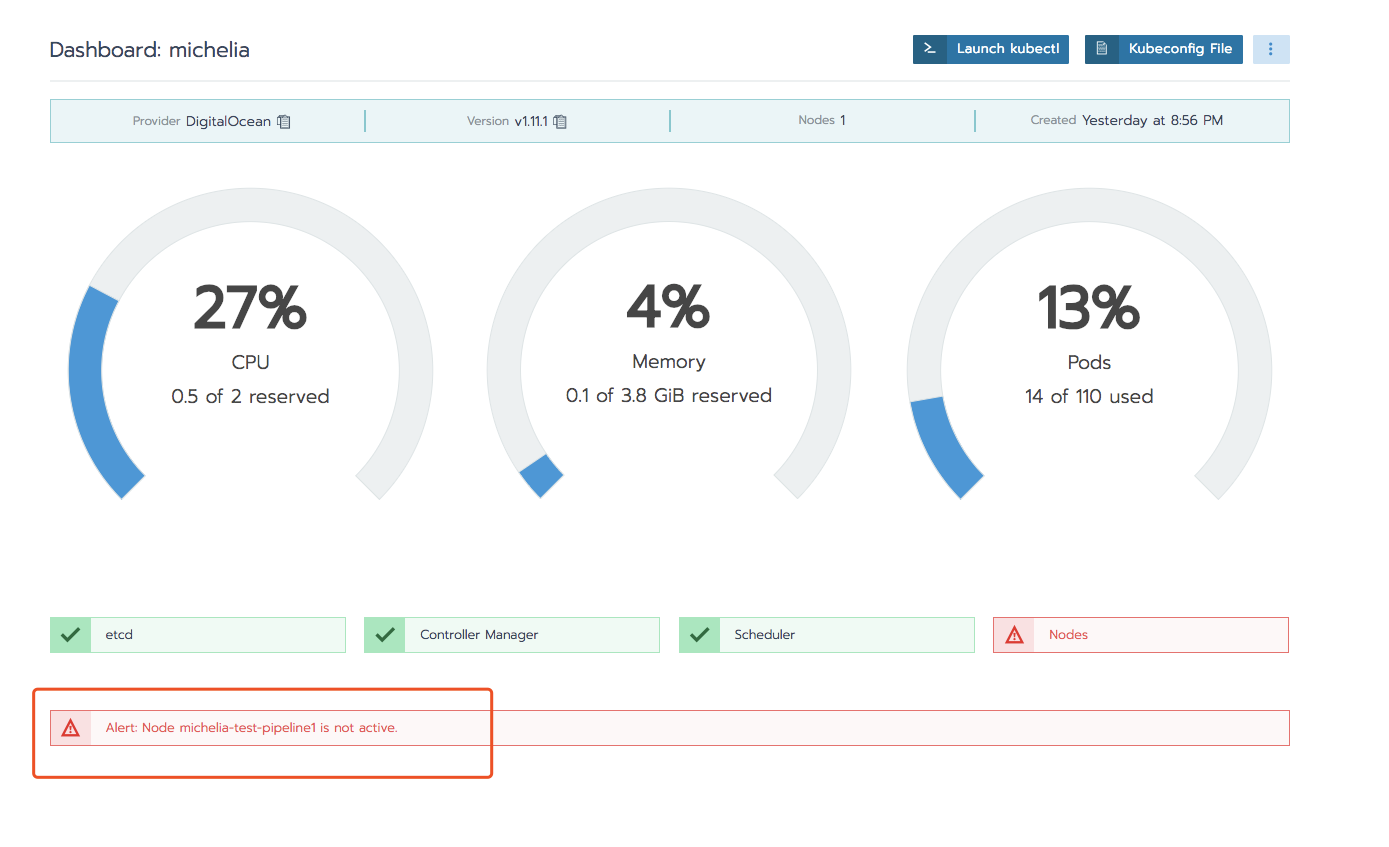1389x847 pixels.
Task: Open the cluster options kebab menu
Action: [1271, 48]
